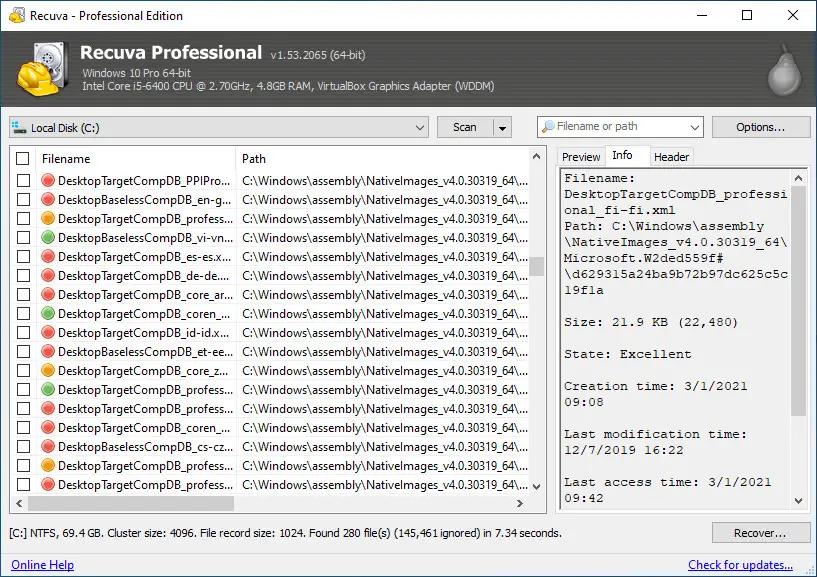
Task: Click the green status icon for DesktopBaselessCompDB_vi-vn
Action: click(x=48, y=238)
